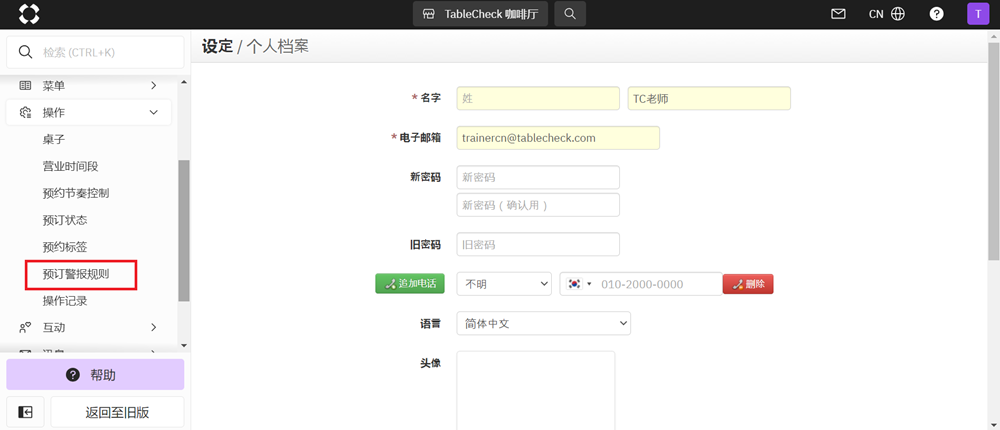Click the 设定 breadcrumb link
The width and height of the screenshot is (1000, 430).
(x=217, y=46)
